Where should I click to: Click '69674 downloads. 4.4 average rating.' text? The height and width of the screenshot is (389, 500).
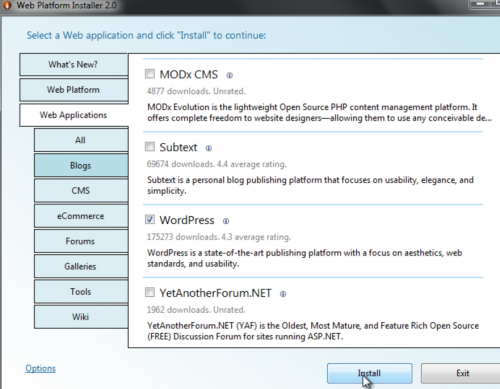(217, 164)
